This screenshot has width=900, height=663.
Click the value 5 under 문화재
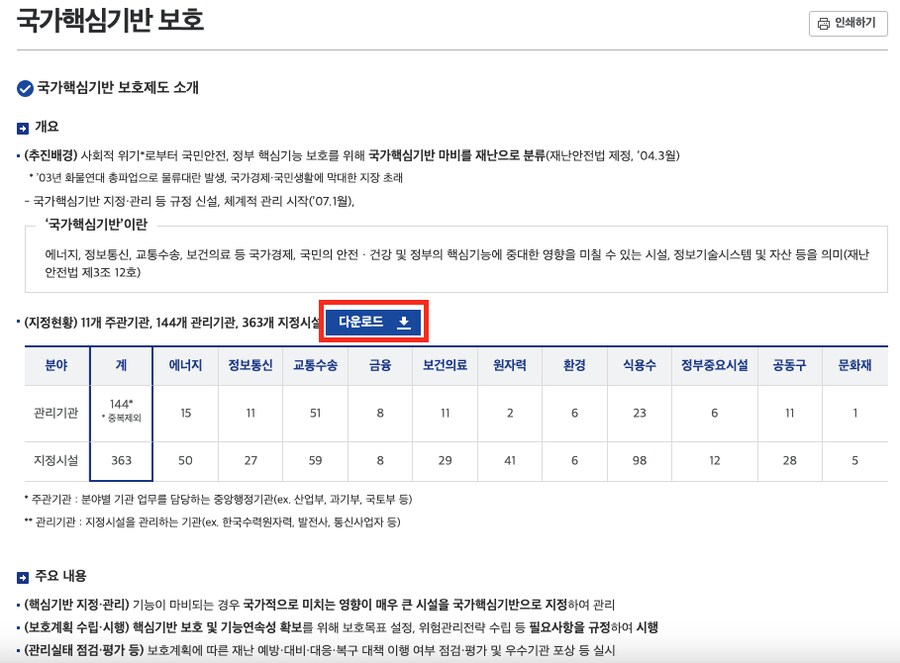[855, 461]
